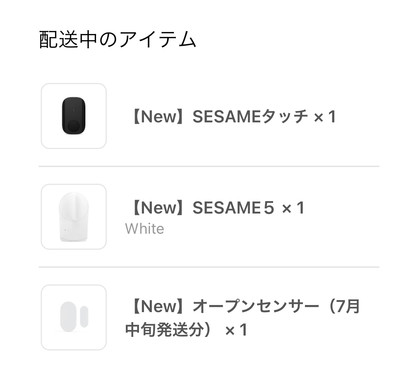Open the Open Sensor product image
This screenshot has height=382, width=418.
[74, 317]
